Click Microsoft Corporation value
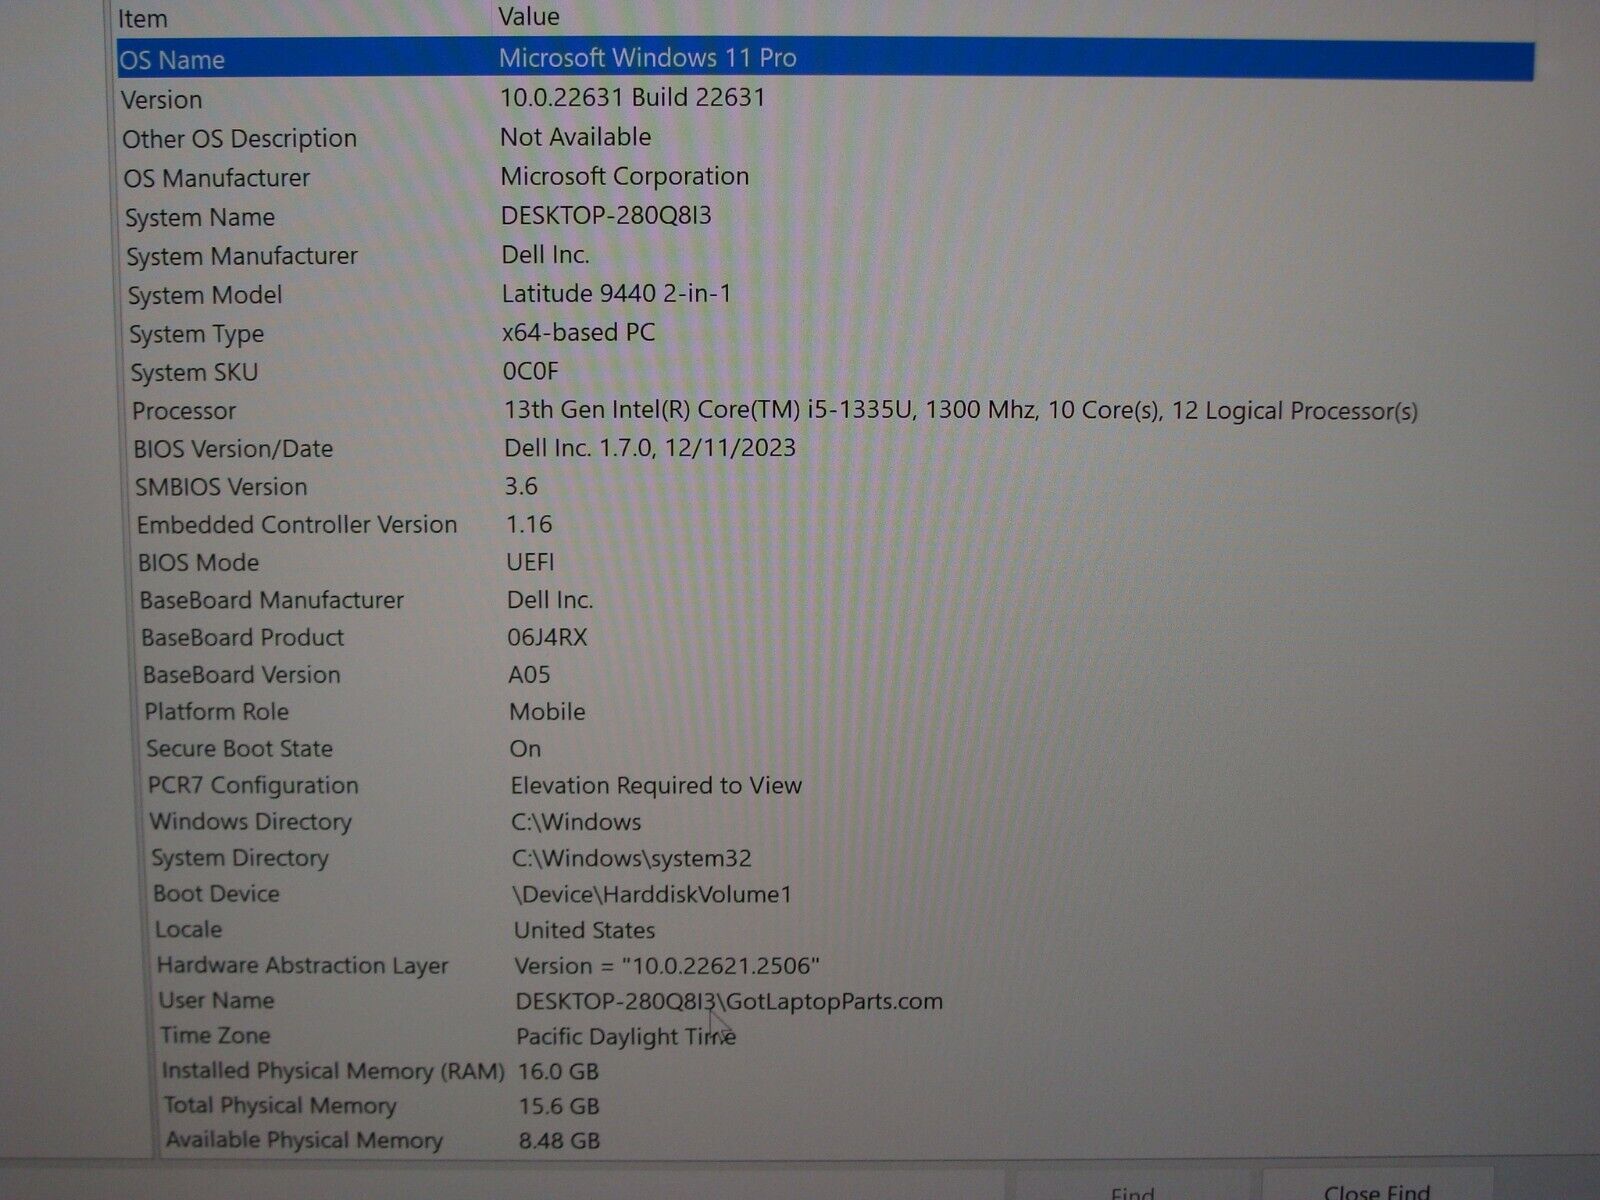This screenshot has height=1200, width=1600. [x=625, y=176]
